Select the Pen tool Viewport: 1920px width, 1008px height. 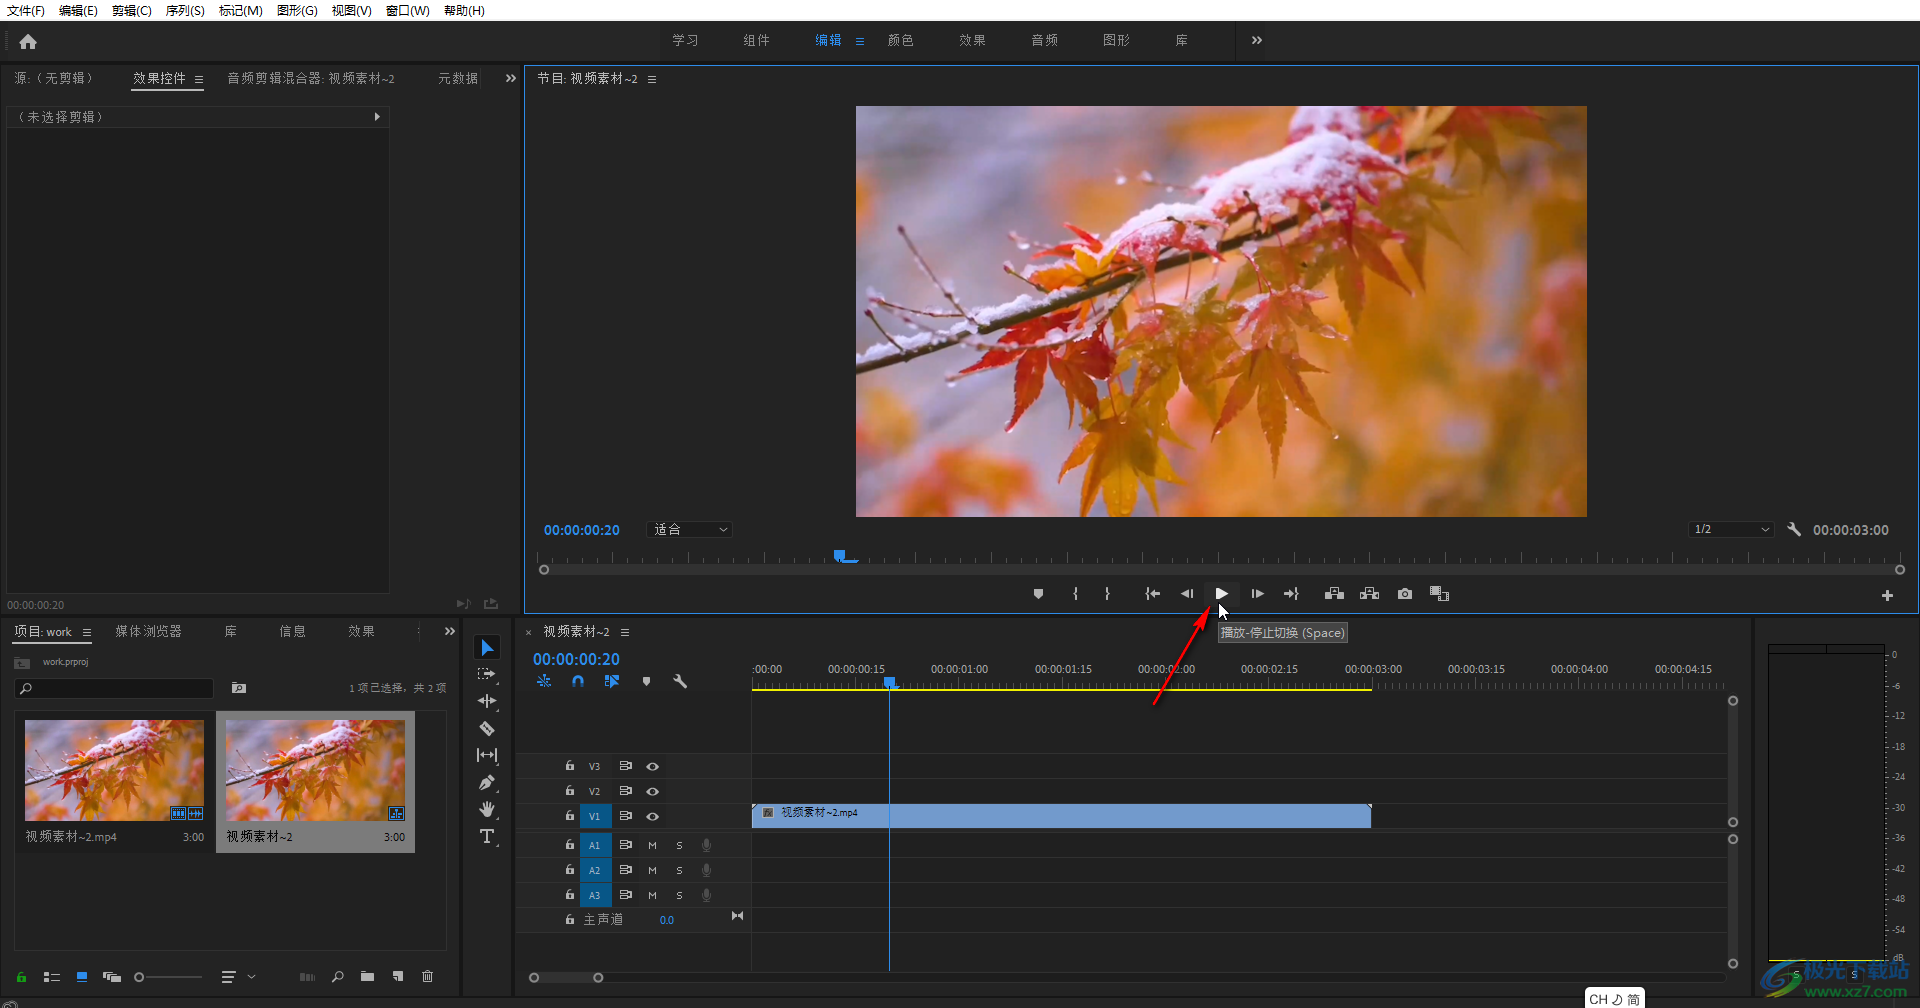[487, 782]
